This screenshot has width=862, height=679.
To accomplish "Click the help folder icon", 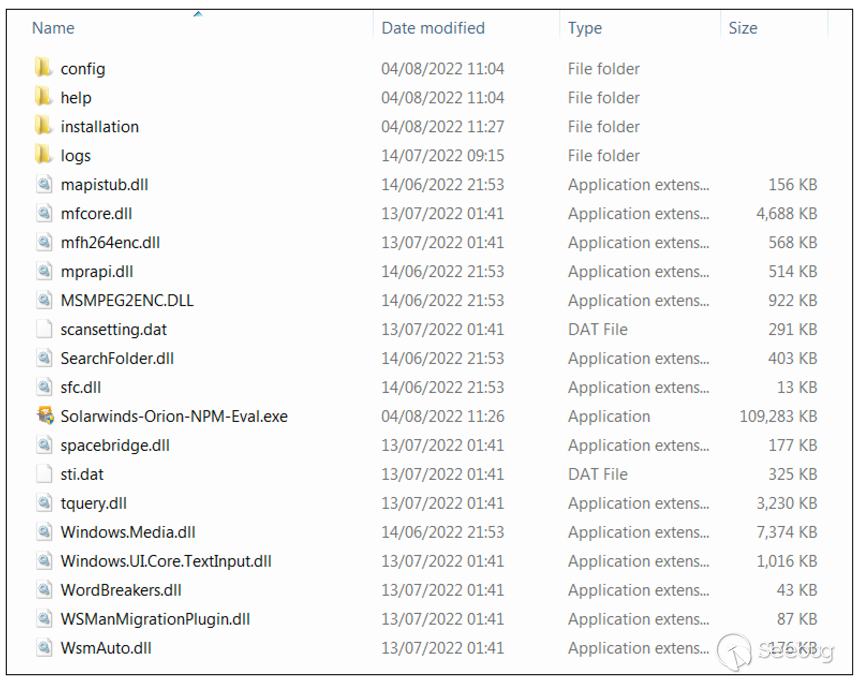I will [43, 97].
